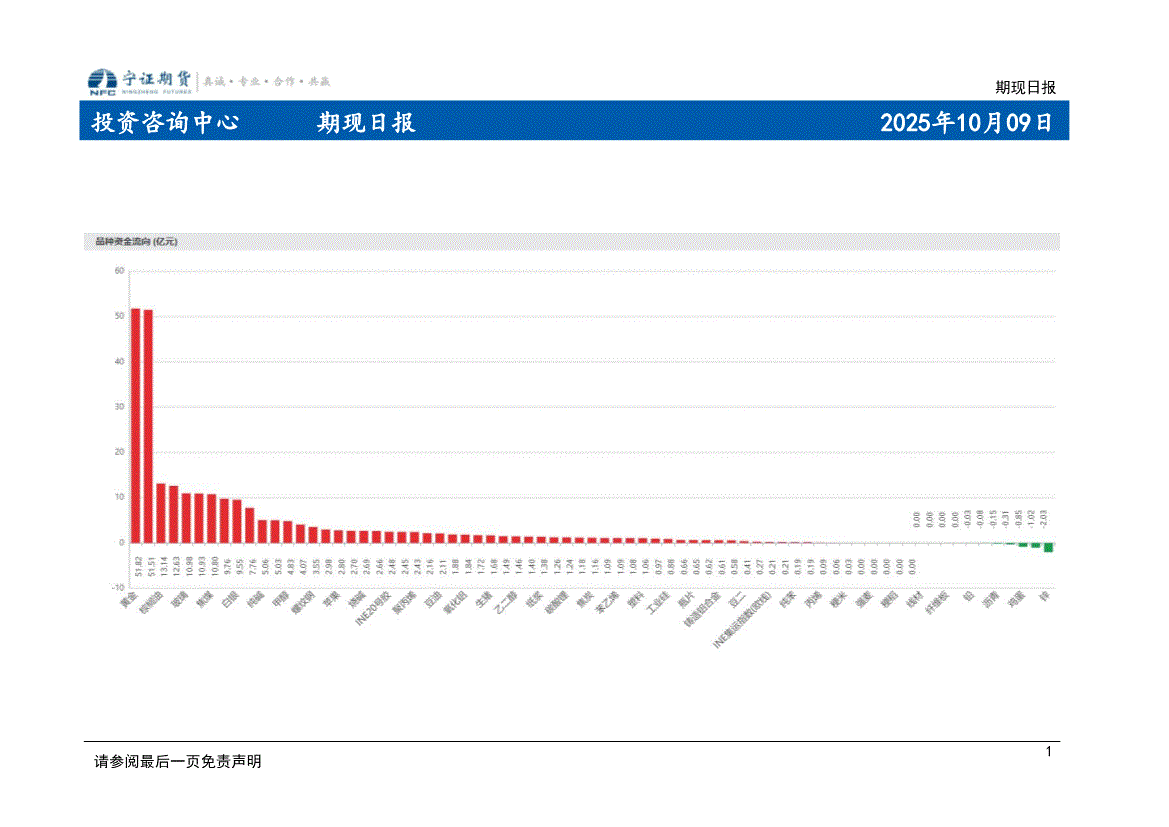Image resolution: width=1169 pixels, height=827 pixels.
Task: Click the tallest red bar for 黄金
Action: 136,425
